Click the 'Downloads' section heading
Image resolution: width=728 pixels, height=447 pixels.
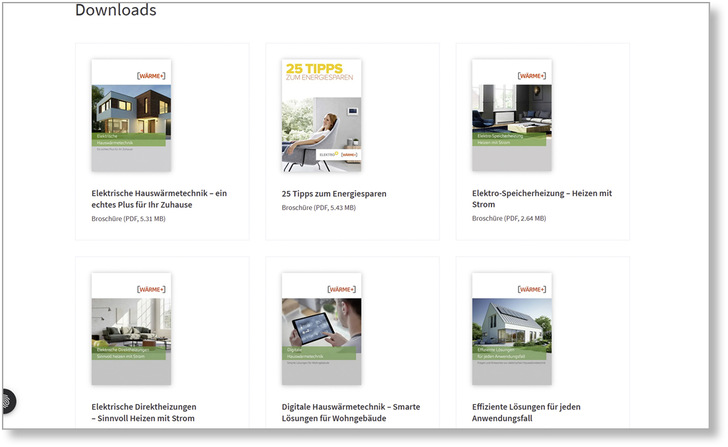tap(116, 11)
